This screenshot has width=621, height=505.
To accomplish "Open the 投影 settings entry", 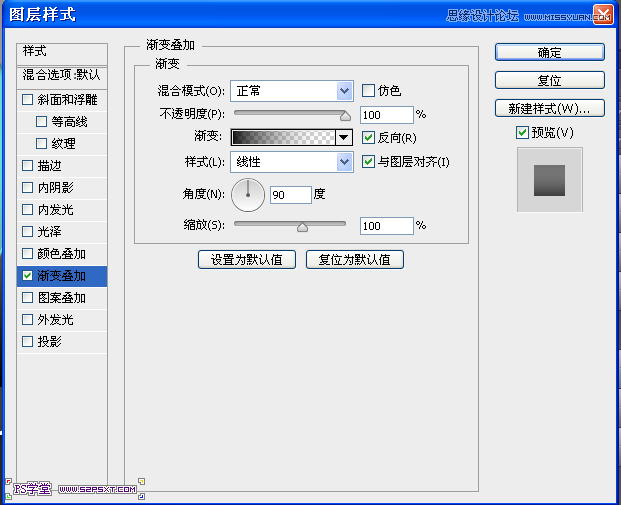I will coord(50,341).
